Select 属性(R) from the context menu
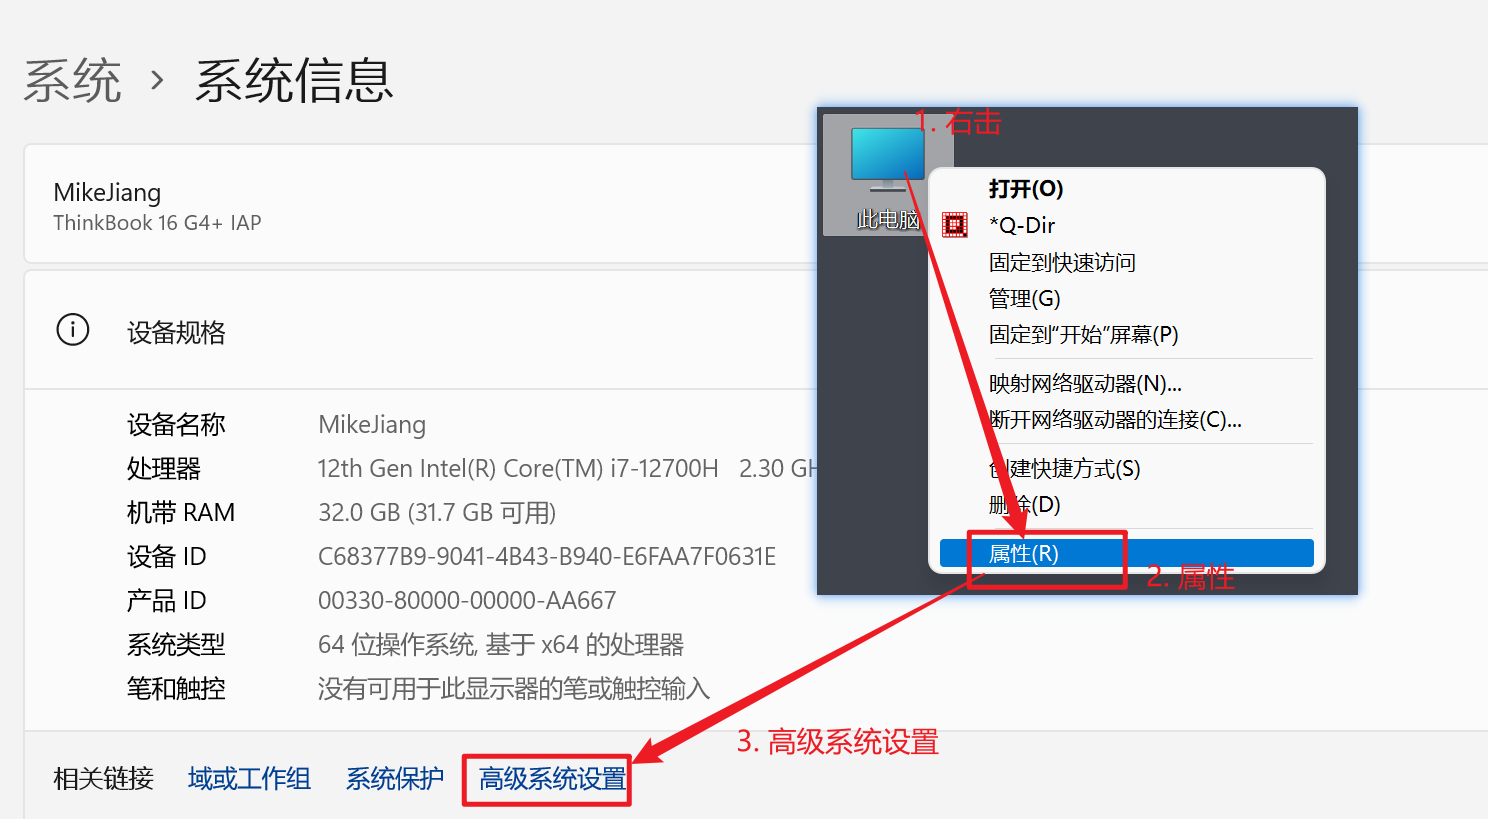This screenshot has height=819, width=1488. [1126, 553]
